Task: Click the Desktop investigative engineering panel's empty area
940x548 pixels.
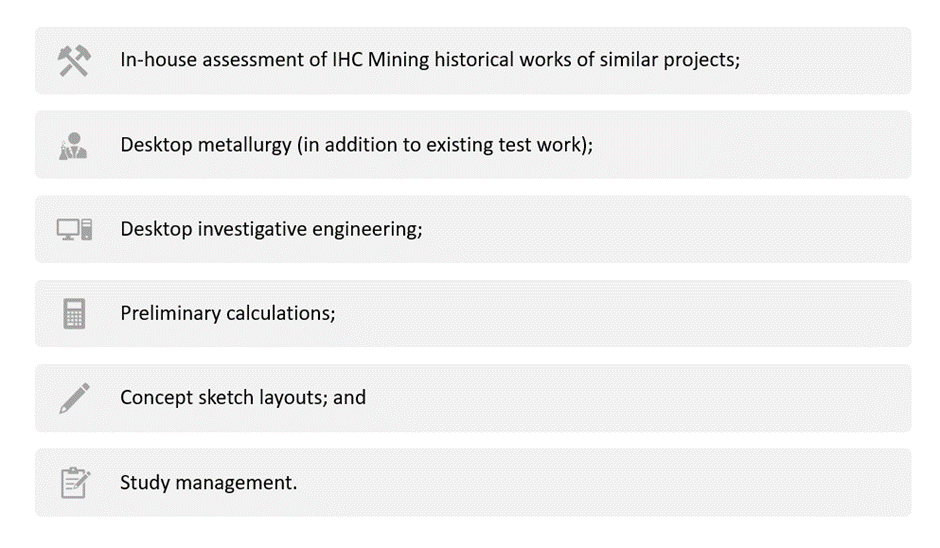Action: [665, 229]
